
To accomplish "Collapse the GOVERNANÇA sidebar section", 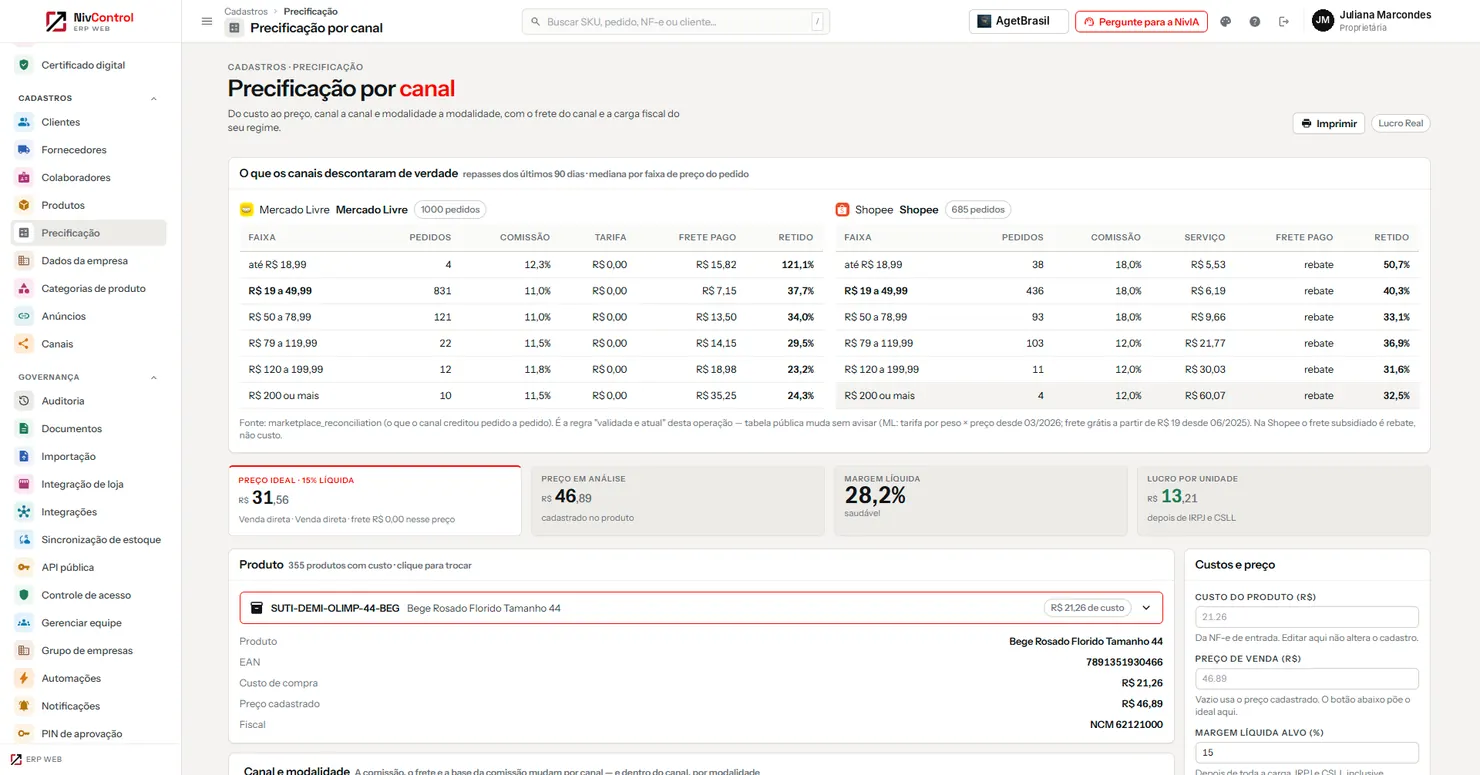I will point(153,378).
